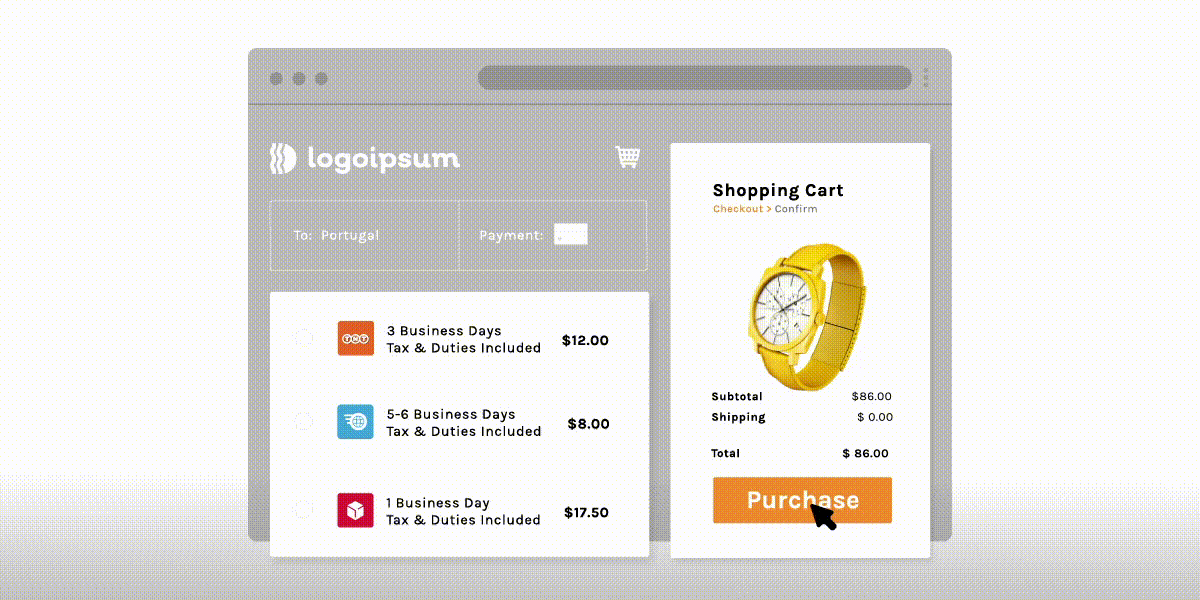Click the red package carrier icon
The width and height of the screenshot is (1200, 600).
(x=355, y=511)
